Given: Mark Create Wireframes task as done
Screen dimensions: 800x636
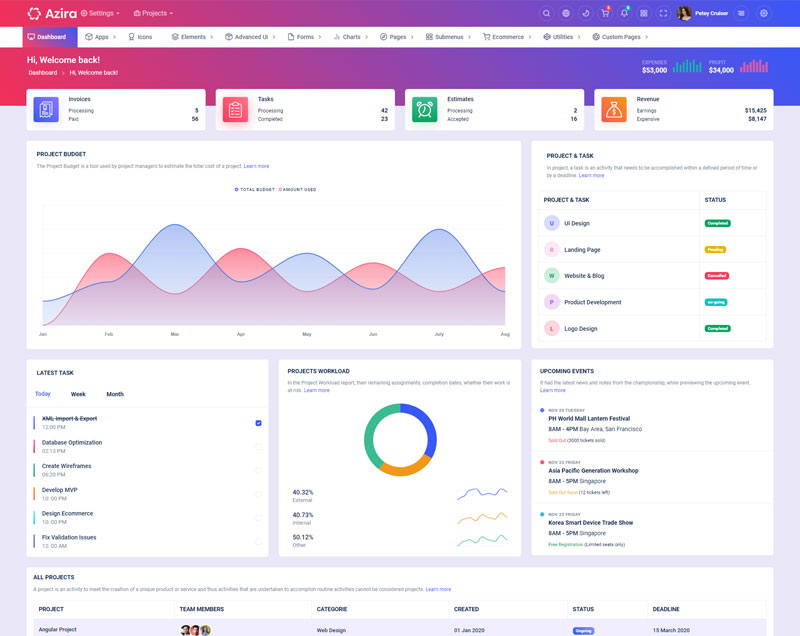Looking at the screenshot, I should [x=258, y=470].
